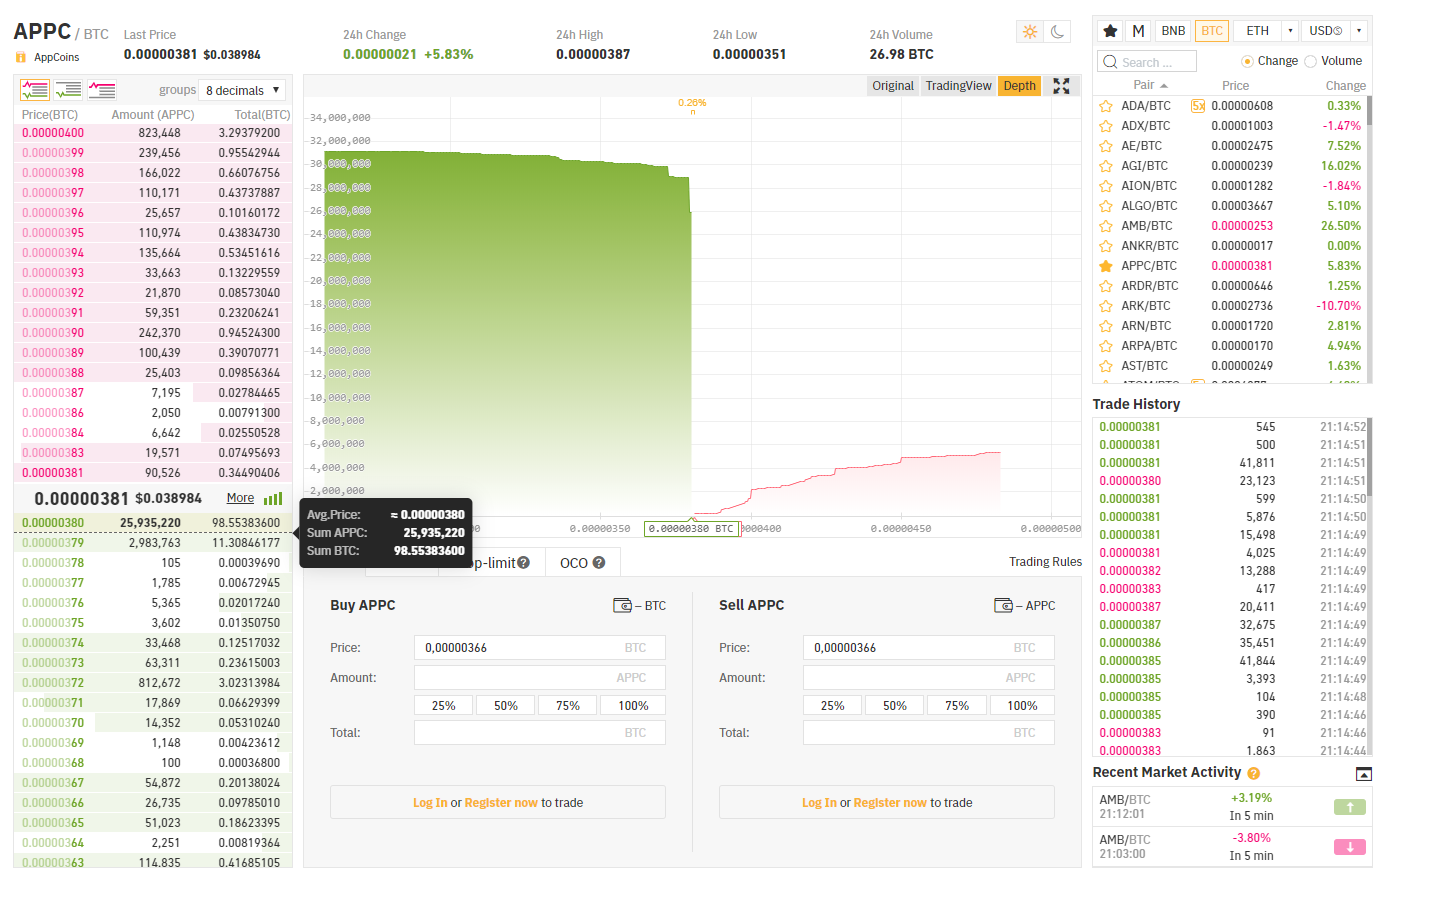Image resolution: width=1452 pixels, height=903 pixels.
Task: Show combined buy and sell order book view
Action: click(35, 90)
